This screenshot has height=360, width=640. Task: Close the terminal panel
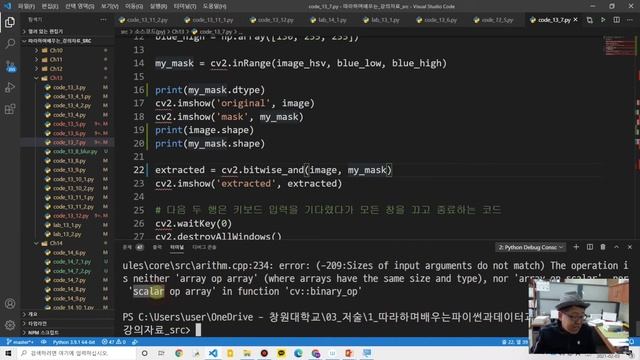click(x=630, y=247)
